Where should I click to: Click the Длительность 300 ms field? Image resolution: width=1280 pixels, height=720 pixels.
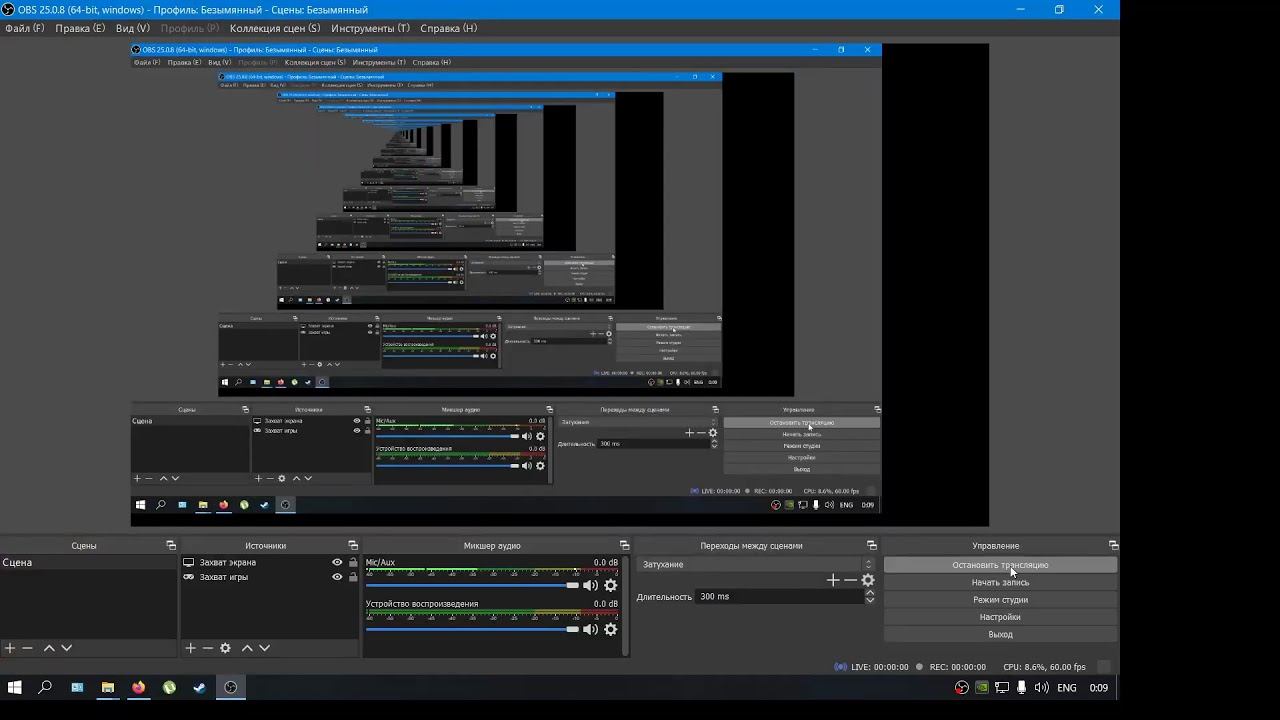pyautogui.click(x=780, y=596)
